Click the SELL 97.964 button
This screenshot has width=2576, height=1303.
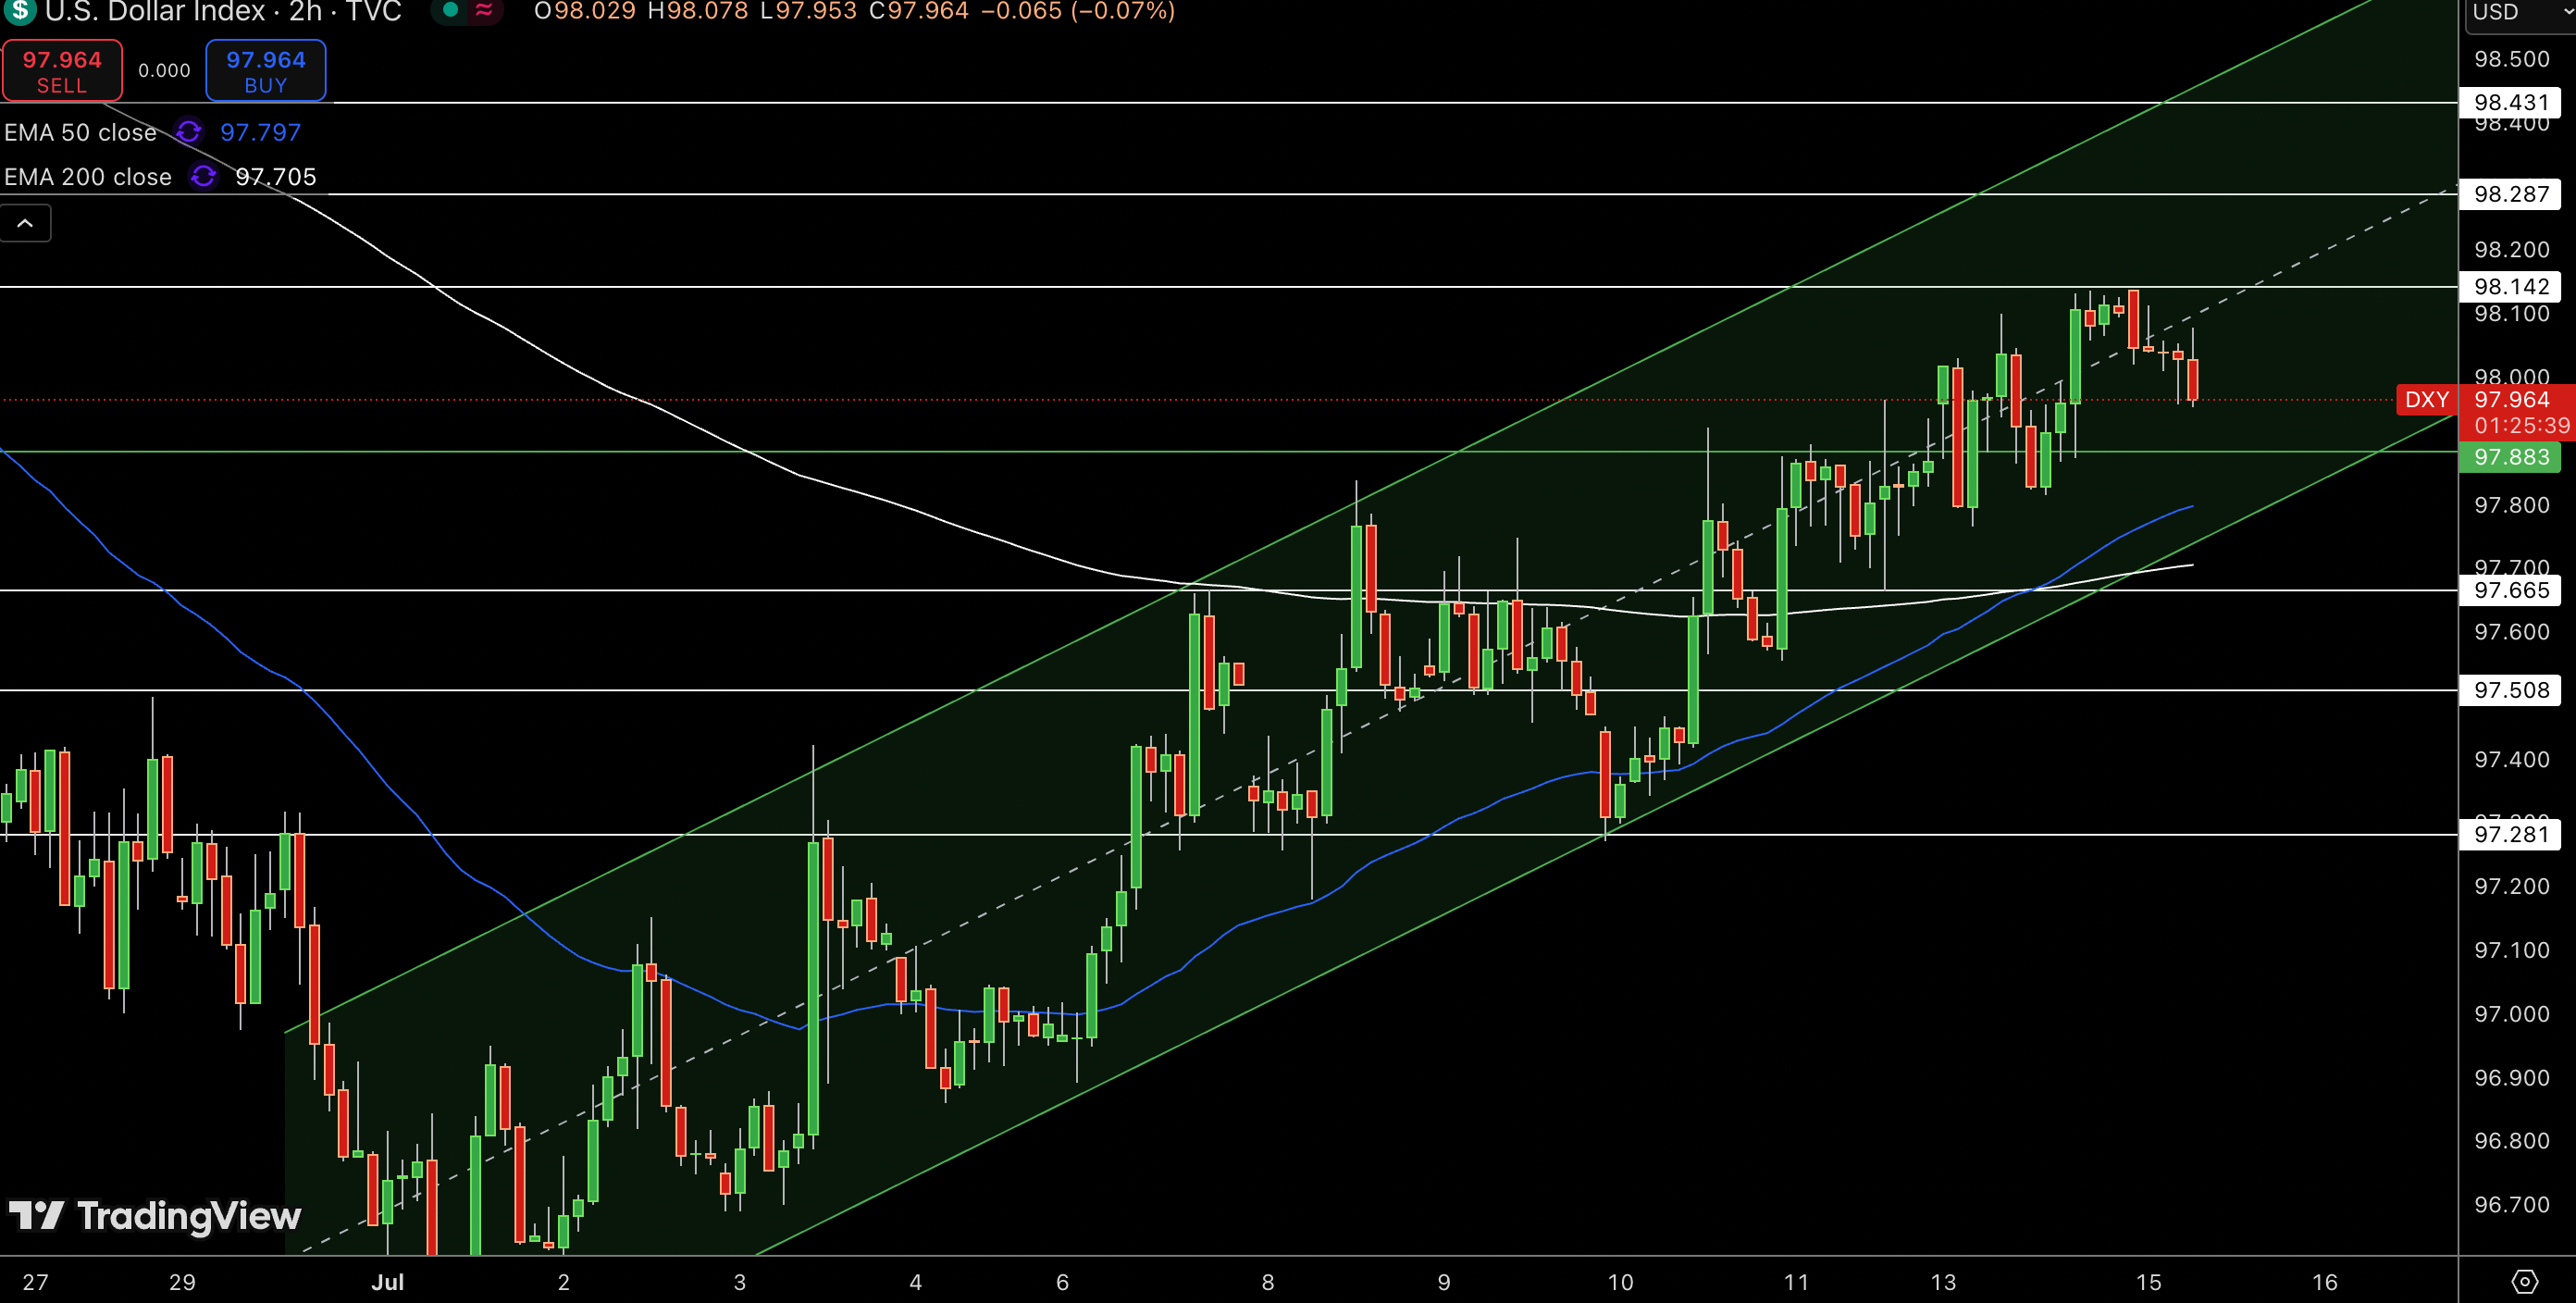point(62,71)
